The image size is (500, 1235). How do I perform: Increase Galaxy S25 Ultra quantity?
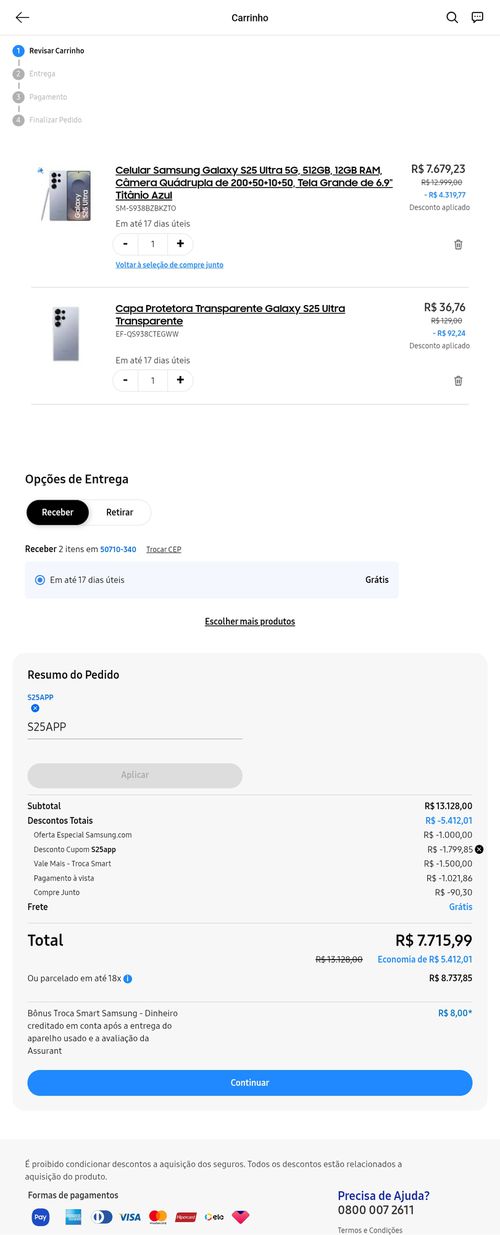(180, 244)
